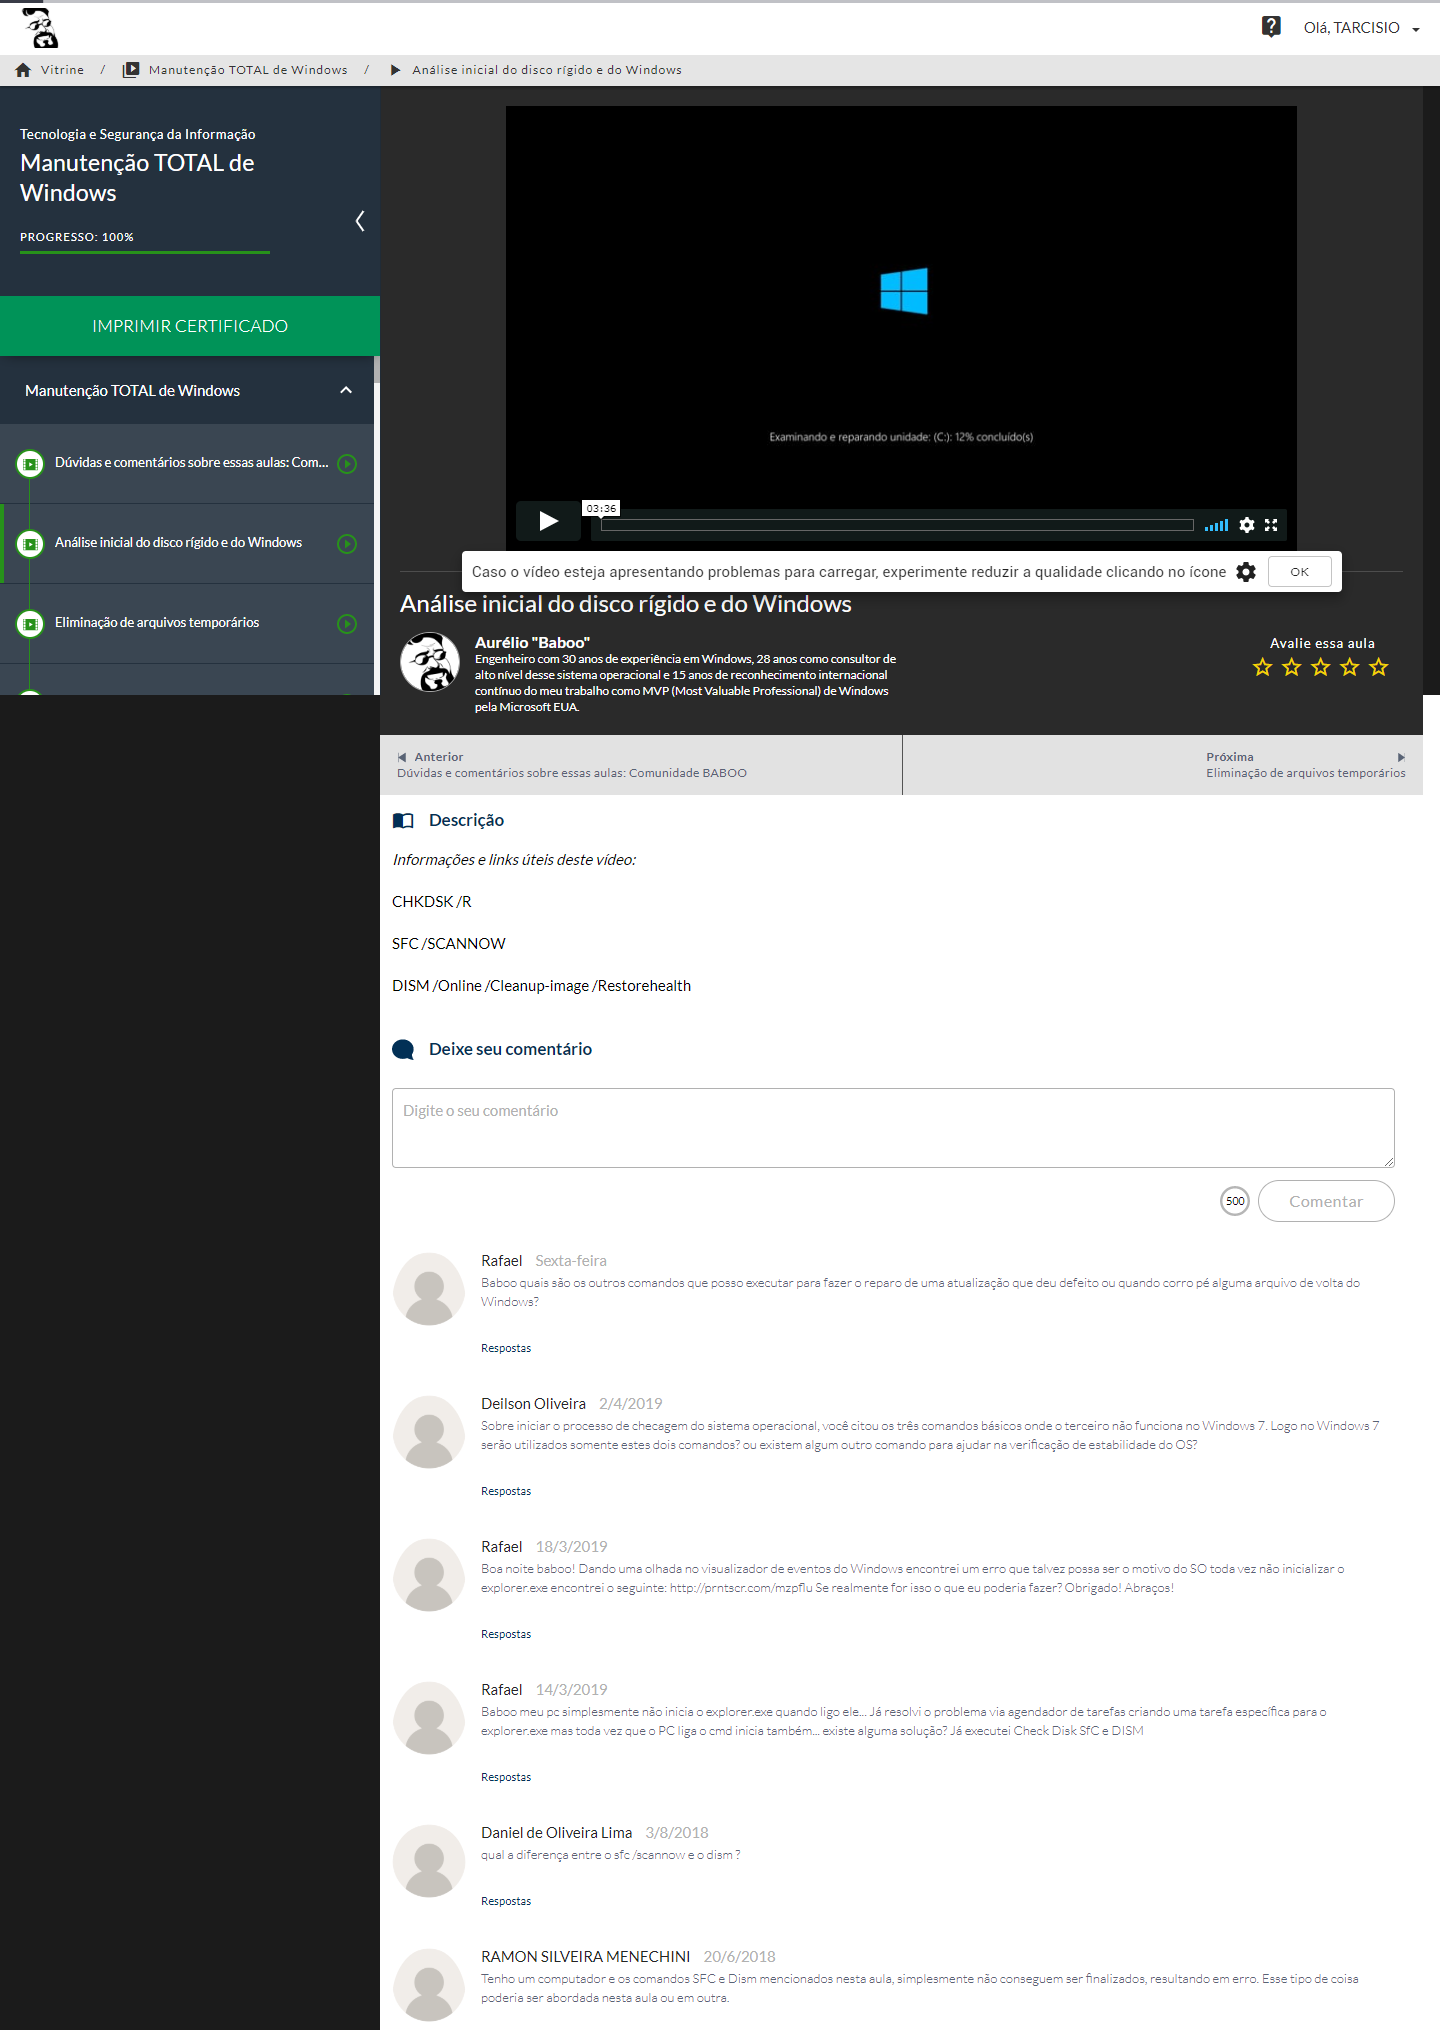Play the lesson video

tap(548, 521)
